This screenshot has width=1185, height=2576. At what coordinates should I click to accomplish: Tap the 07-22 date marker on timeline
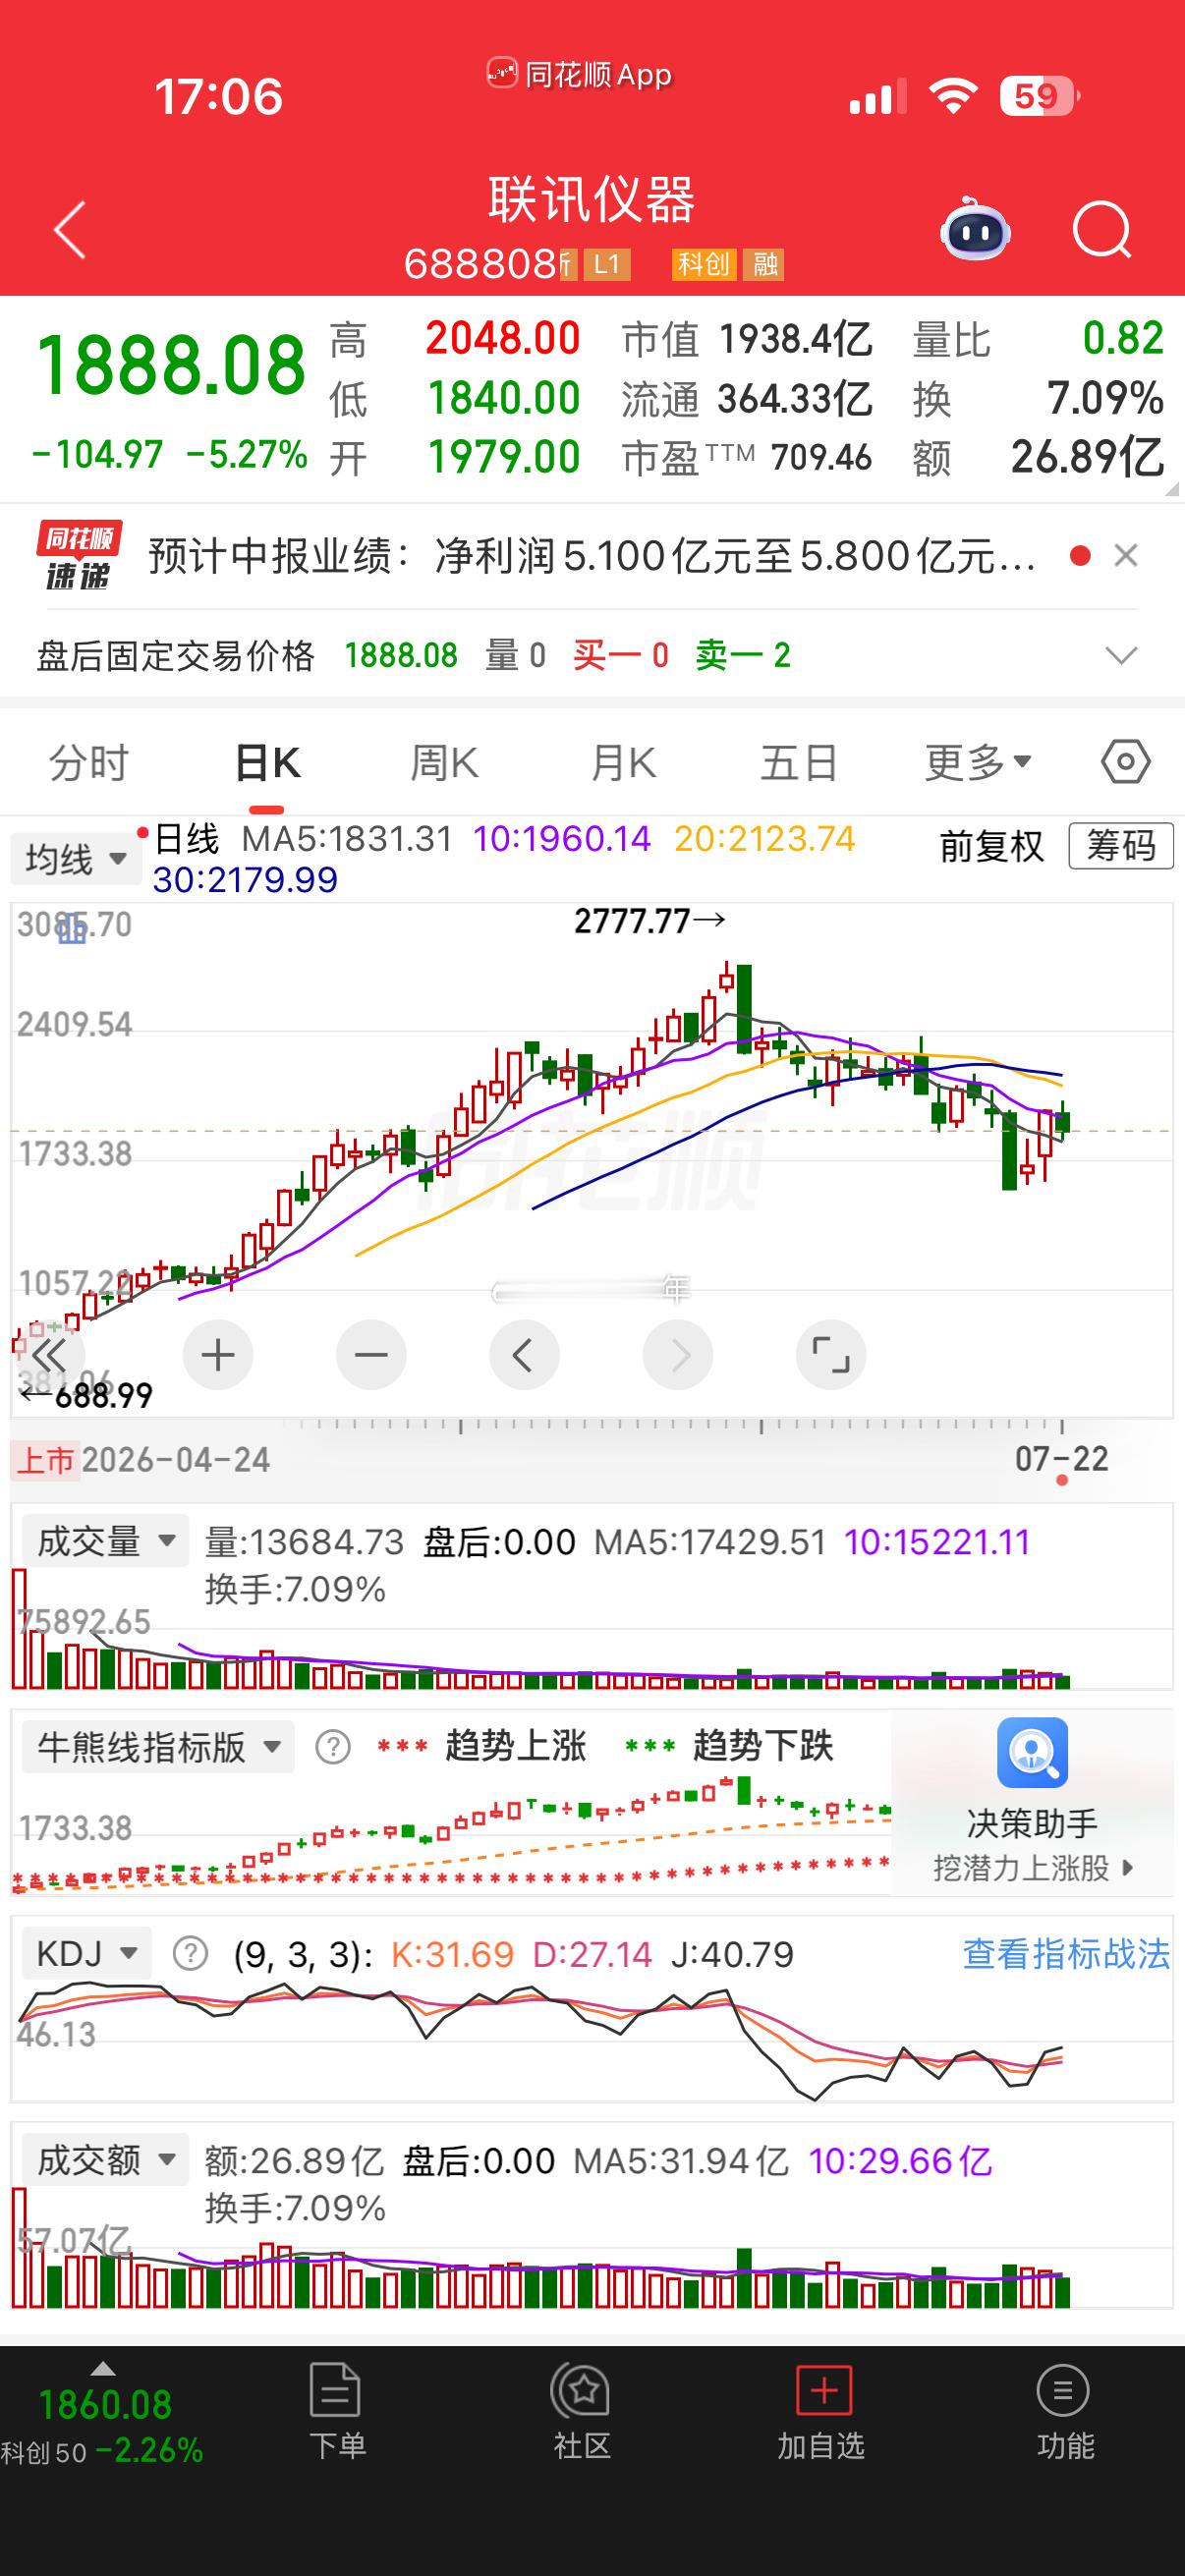coord(1061,1459)
